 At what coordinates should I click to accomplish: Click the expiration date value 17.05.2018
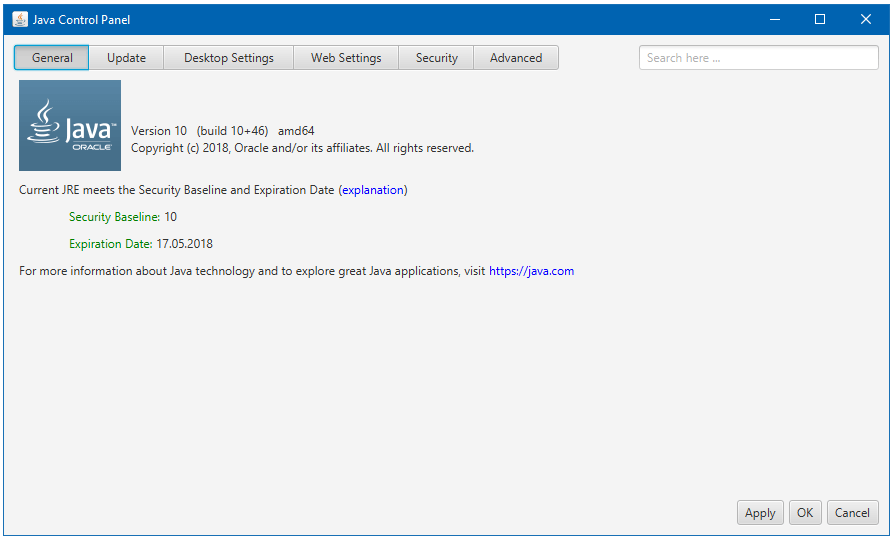click(x=184, y=244)
